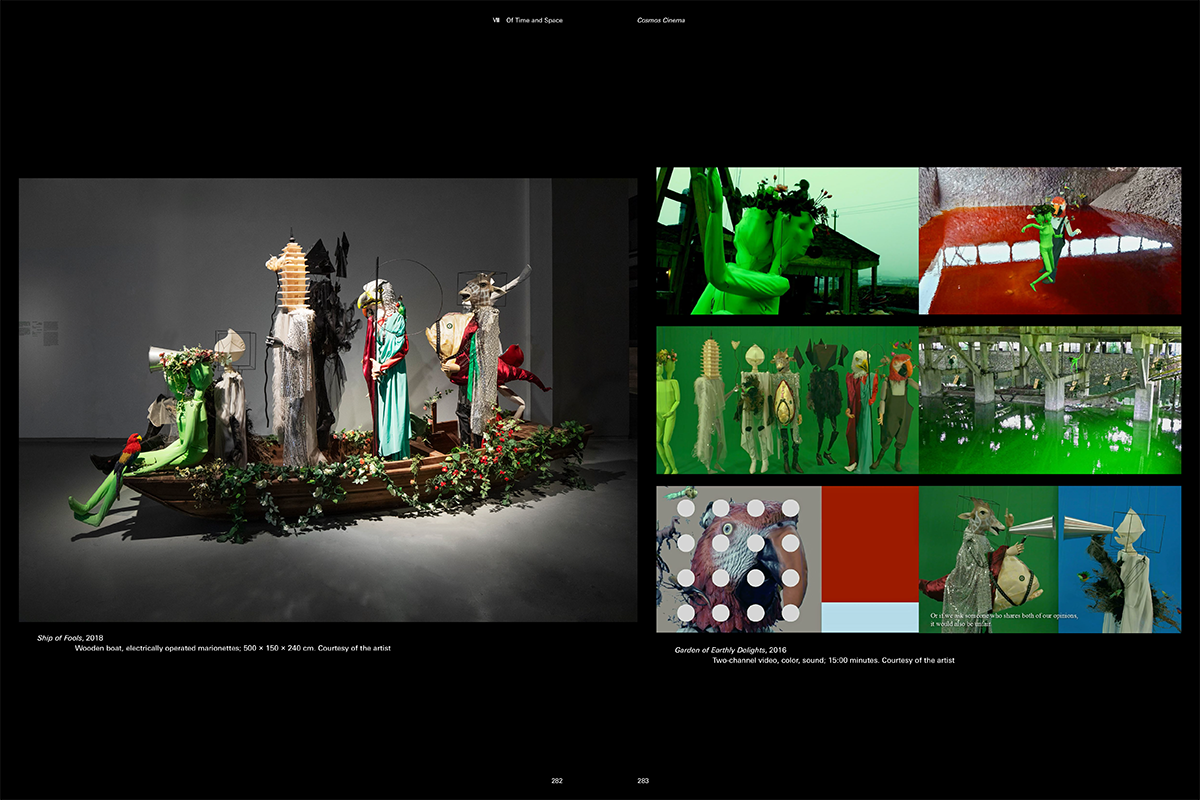Click the light blue color block
Viewport: 1200px width, 800px height.
(x=869, y=618)
